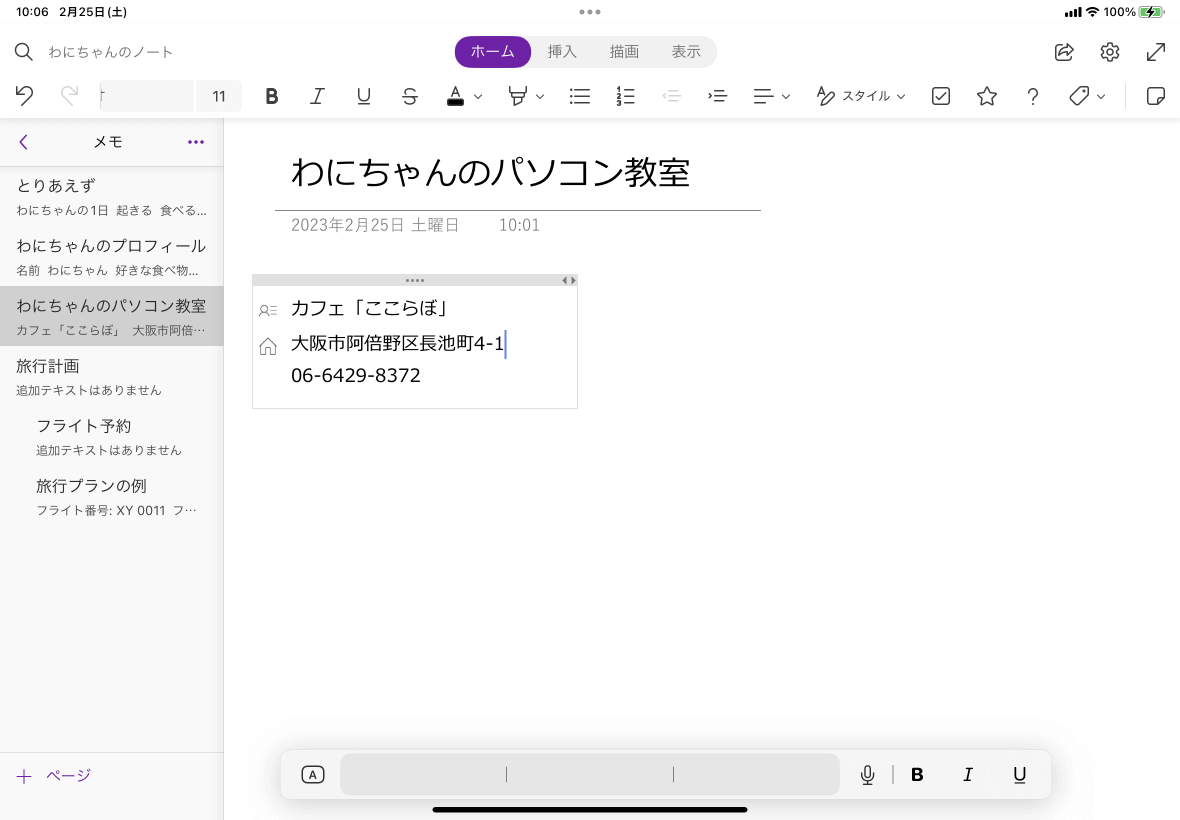This screenshot has height=820, width=1180.
Task: Tap the share notebook icon
Action: tap(1063, 52)
